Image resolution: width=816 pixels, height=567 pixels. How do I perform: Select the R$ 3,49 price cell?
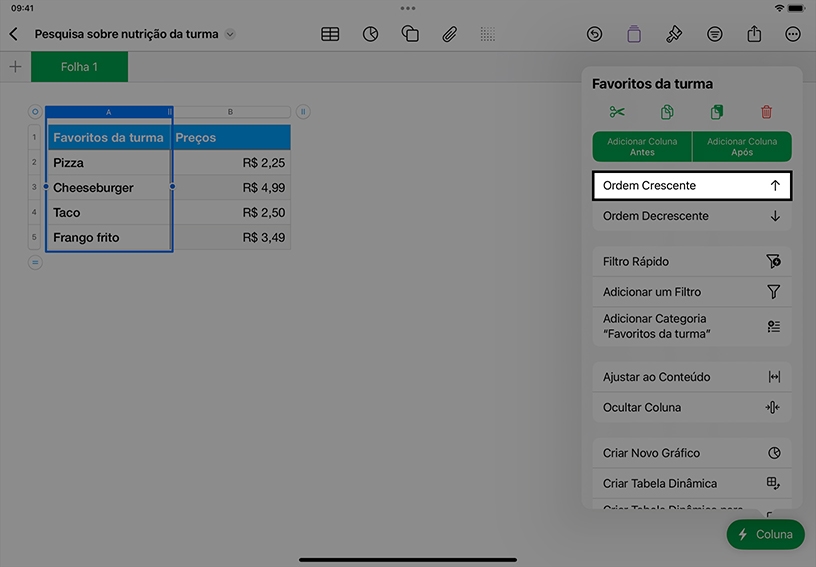pyautogui.click(x=231, y=238)
